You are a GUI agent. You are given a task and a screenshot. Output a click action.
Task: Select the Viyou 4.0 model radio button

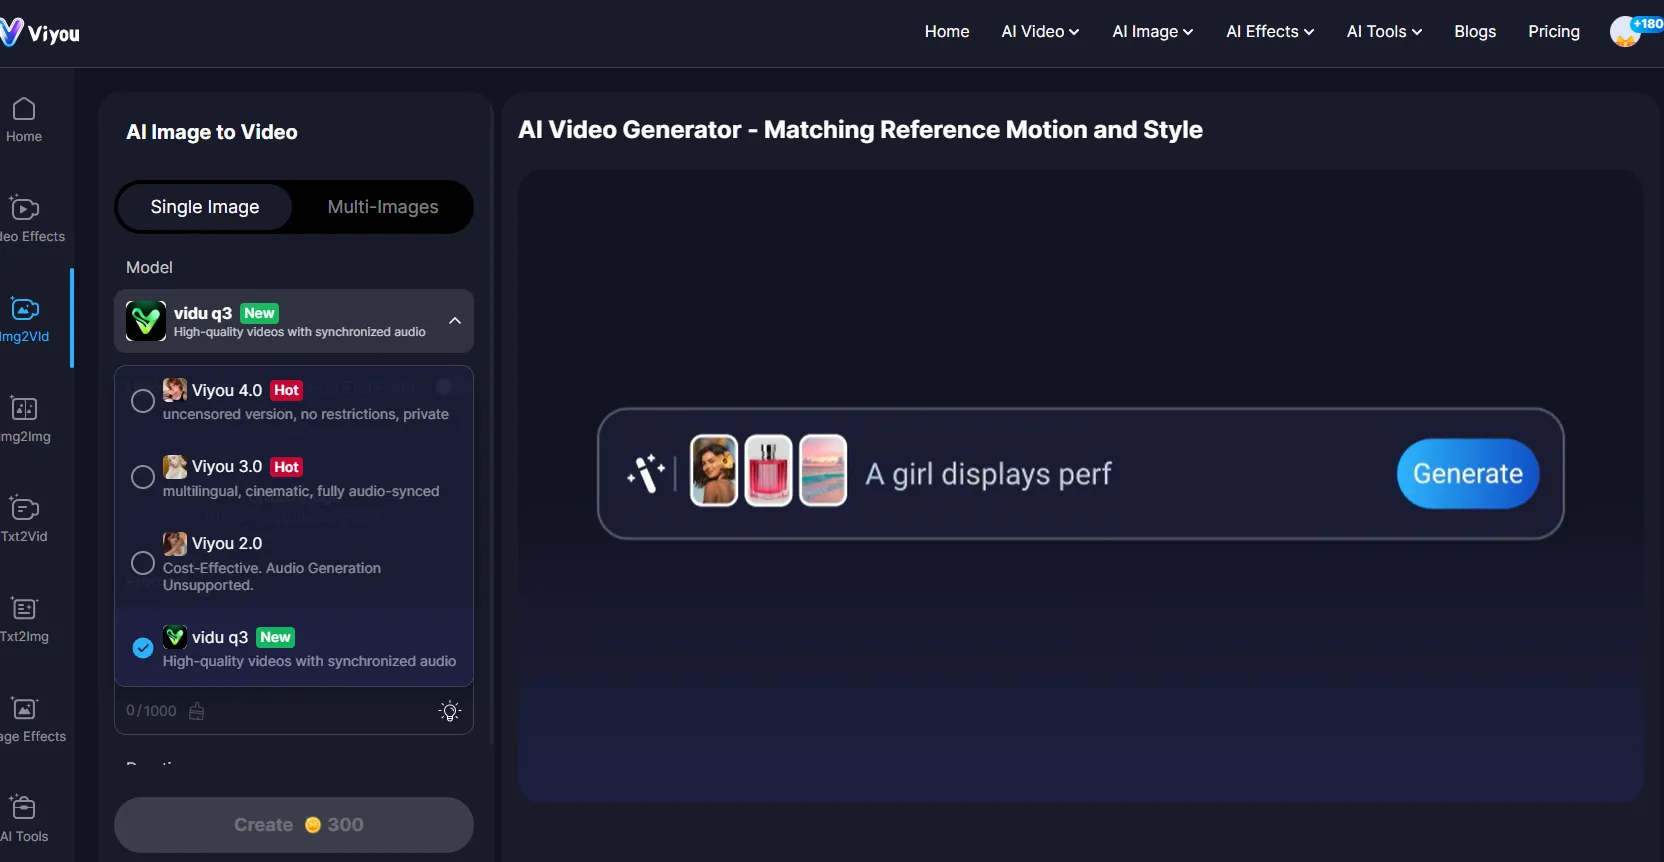tap(143, 401)
